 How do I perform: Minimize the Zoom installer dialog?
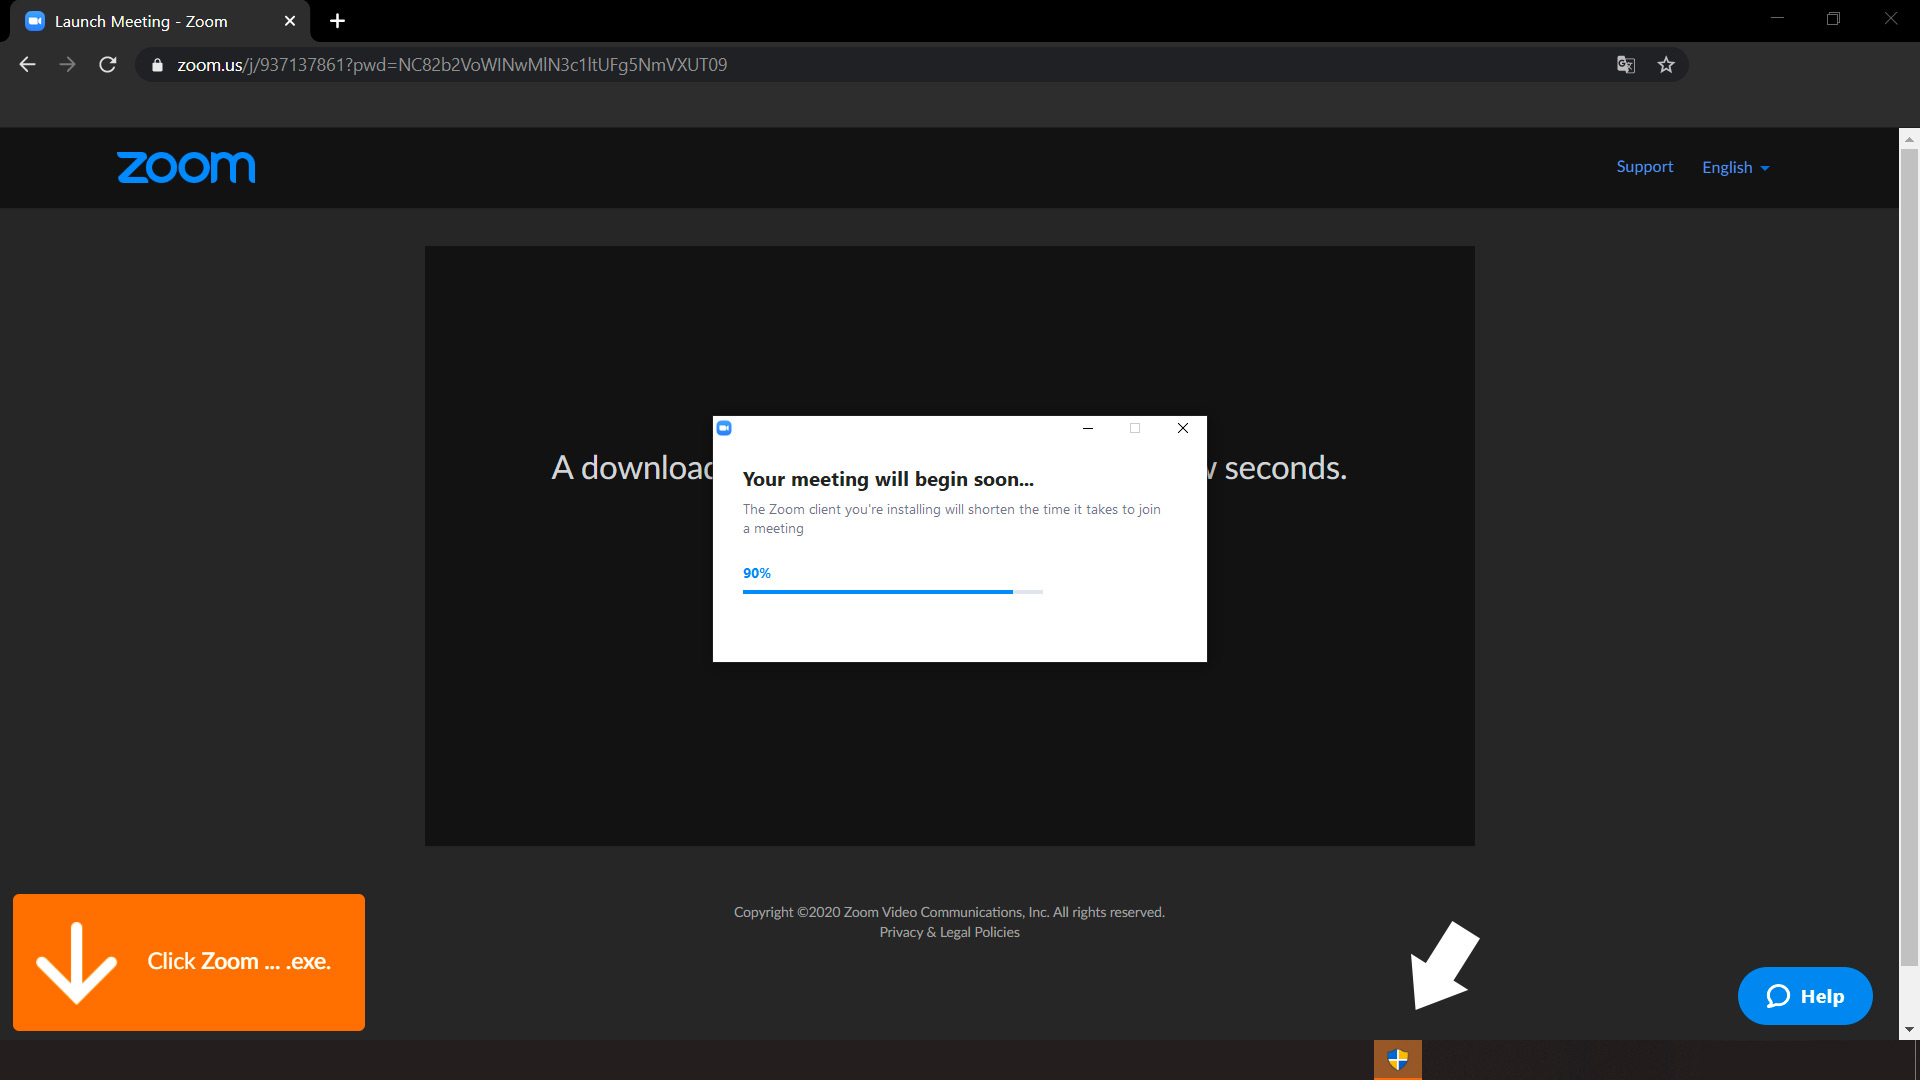(x=1088, y=428)
